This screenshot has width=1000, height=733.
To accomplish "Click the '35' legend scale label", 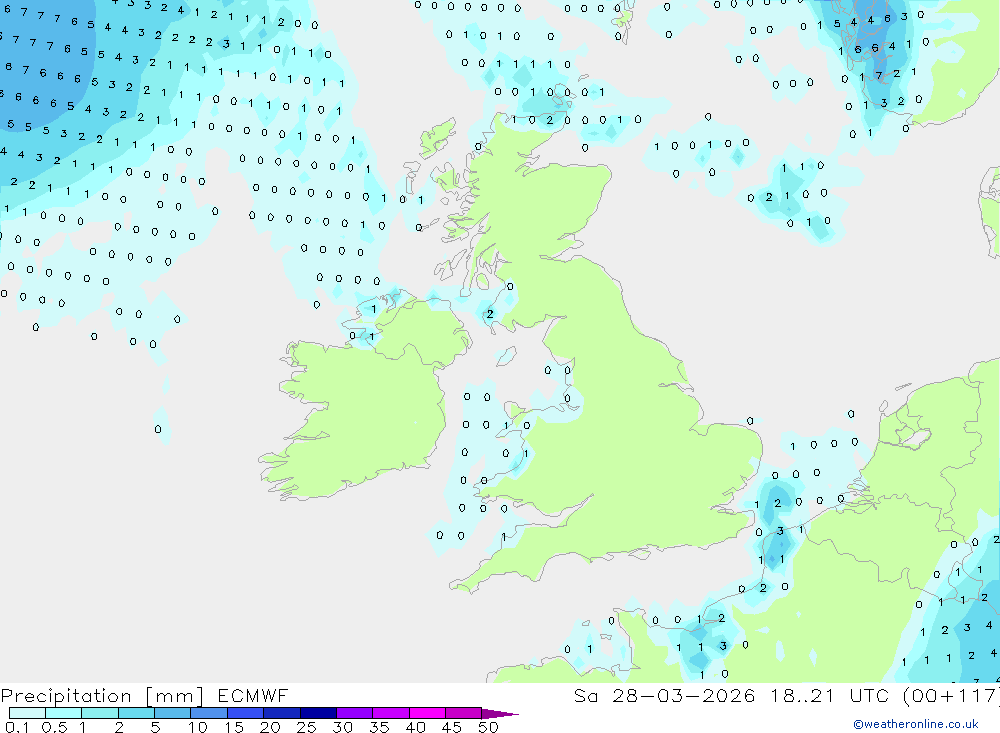I will [379, 727].
